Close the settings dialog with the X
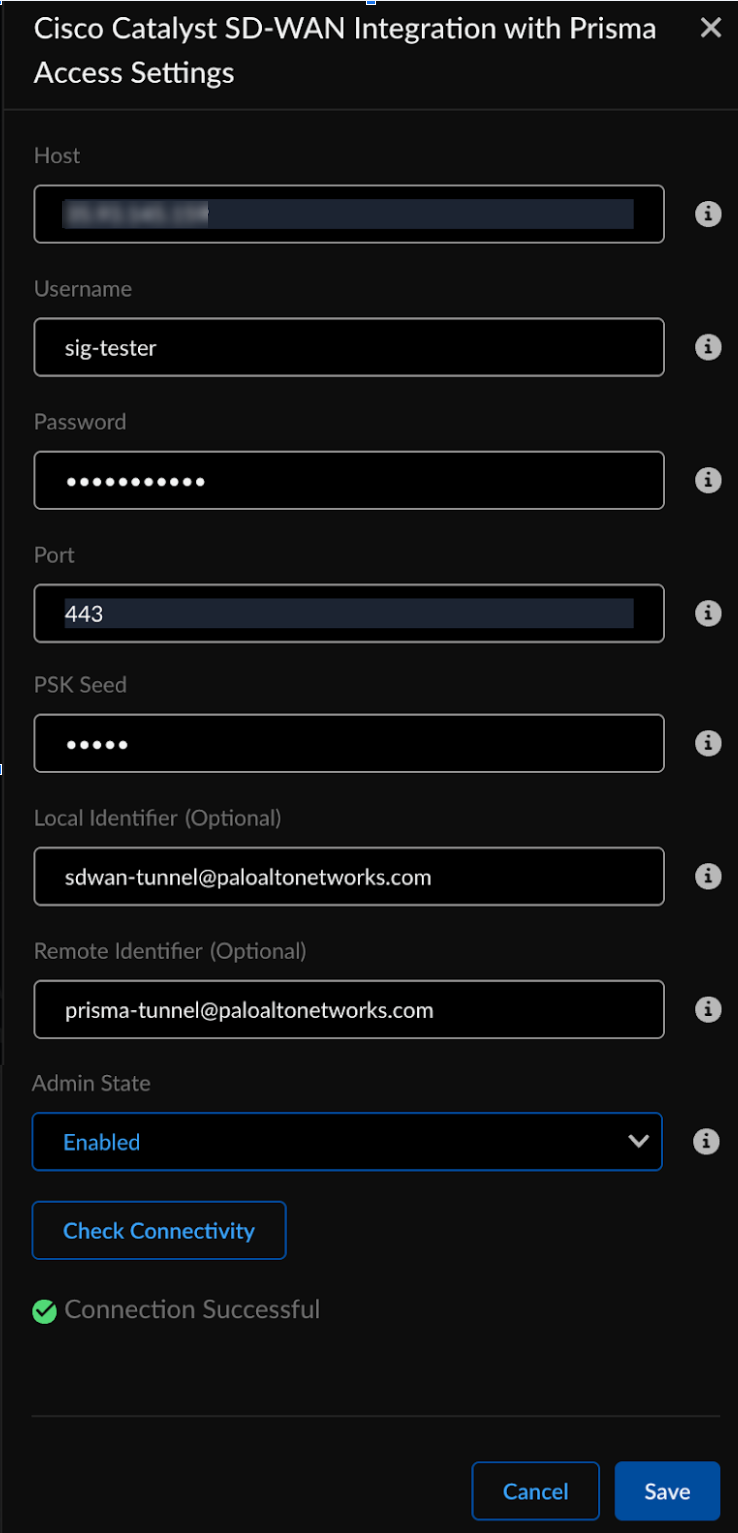The image size is (738, 1533). click(711, 28)
